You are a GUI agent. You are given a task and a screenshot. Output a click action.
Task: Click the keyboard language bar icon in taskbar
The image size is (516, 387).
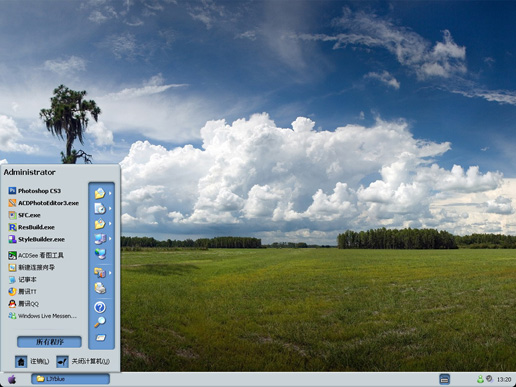444,379
